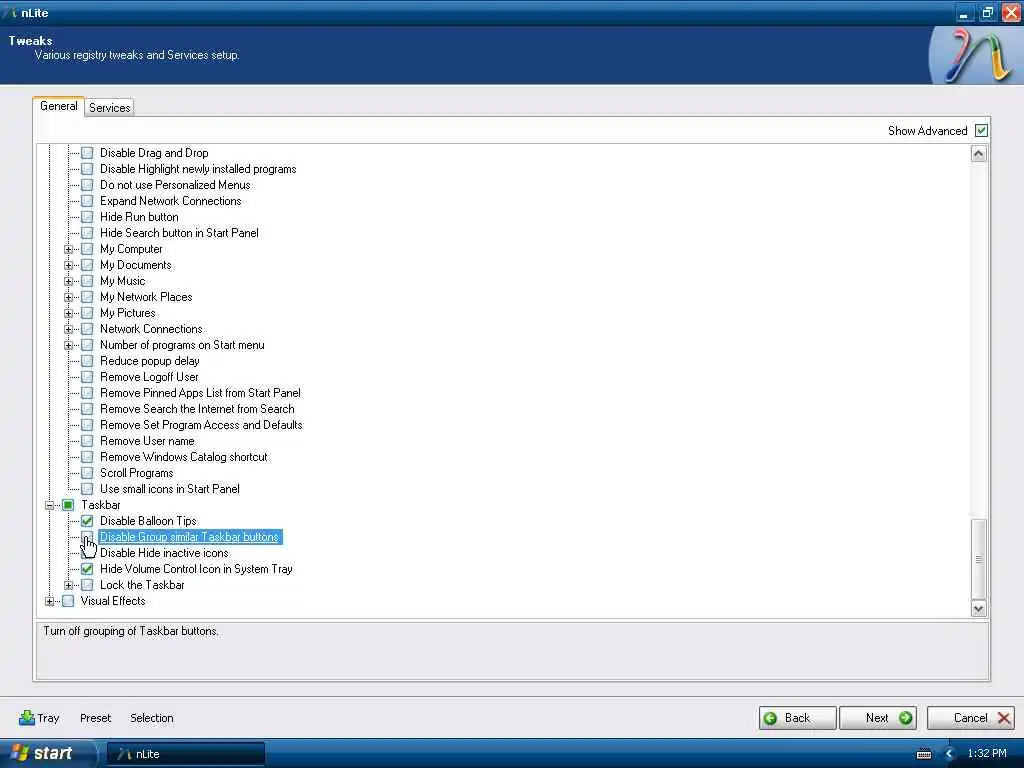The image size is (1024, 768).
Task: Collapse the Taskbar tree group
Action: click(x=49, y=505)
